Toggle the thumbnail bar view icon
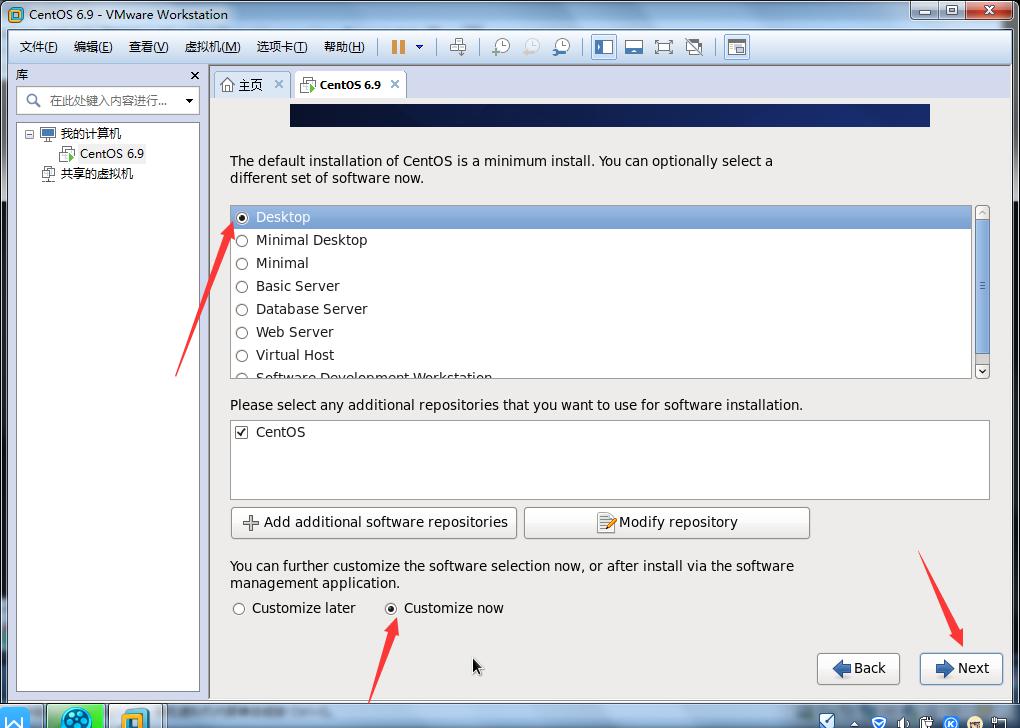The height and width of the screenshot is (728, 1020). tap(634, 47)
